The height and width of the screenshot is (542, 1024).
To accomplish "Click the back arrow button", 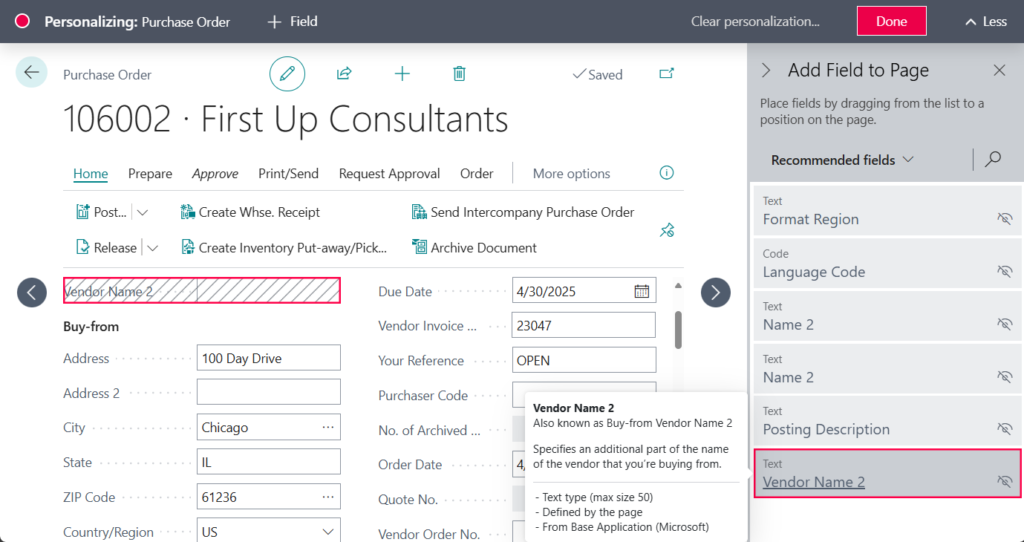I will coord(32,72).
